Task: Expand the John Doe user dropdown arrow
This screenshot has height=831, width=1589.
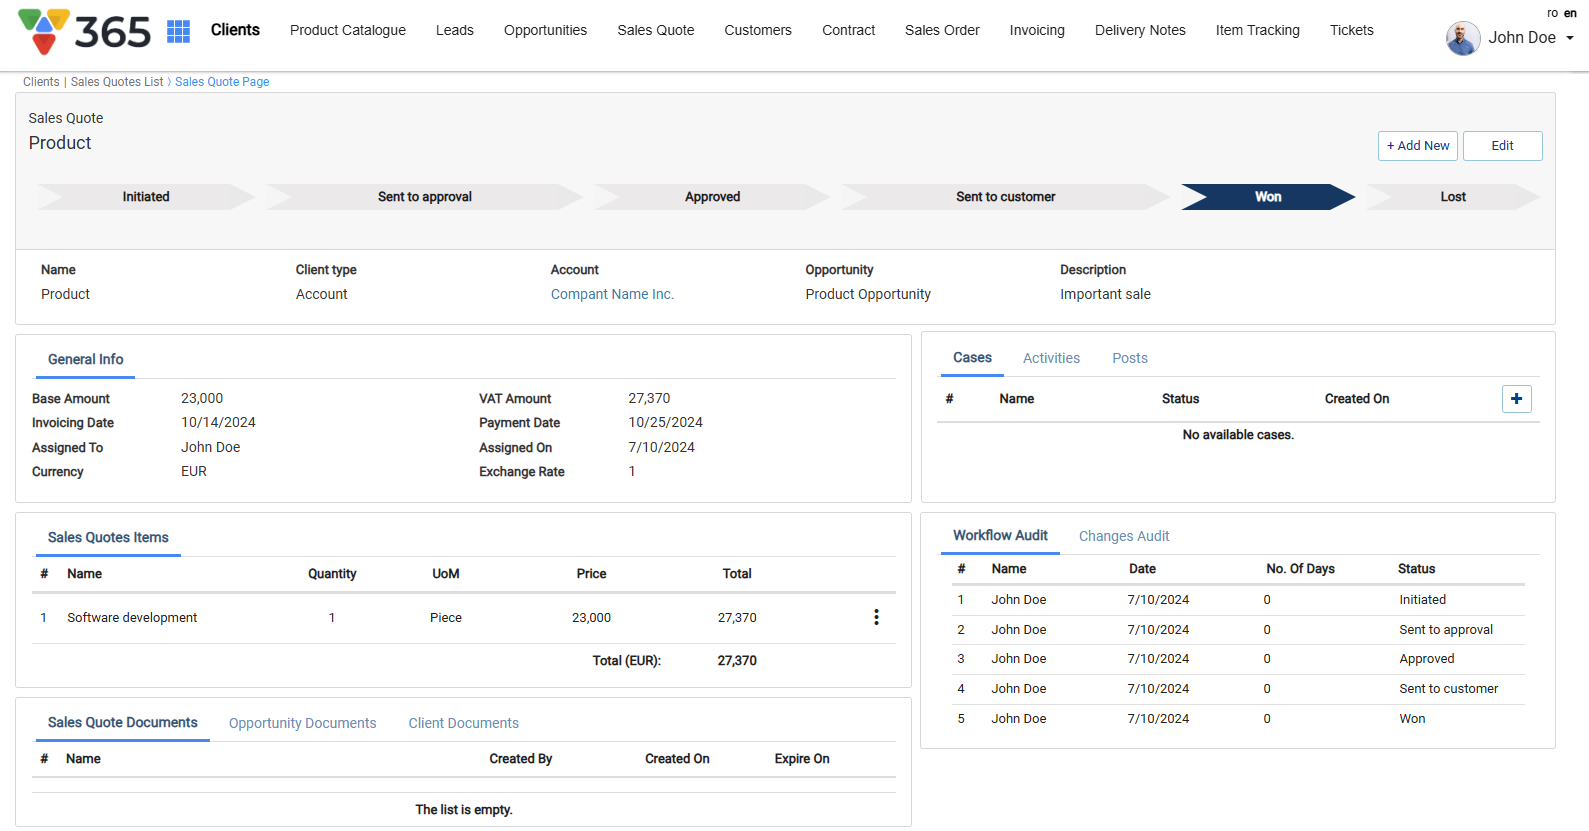Action: tap(1569, 38)
